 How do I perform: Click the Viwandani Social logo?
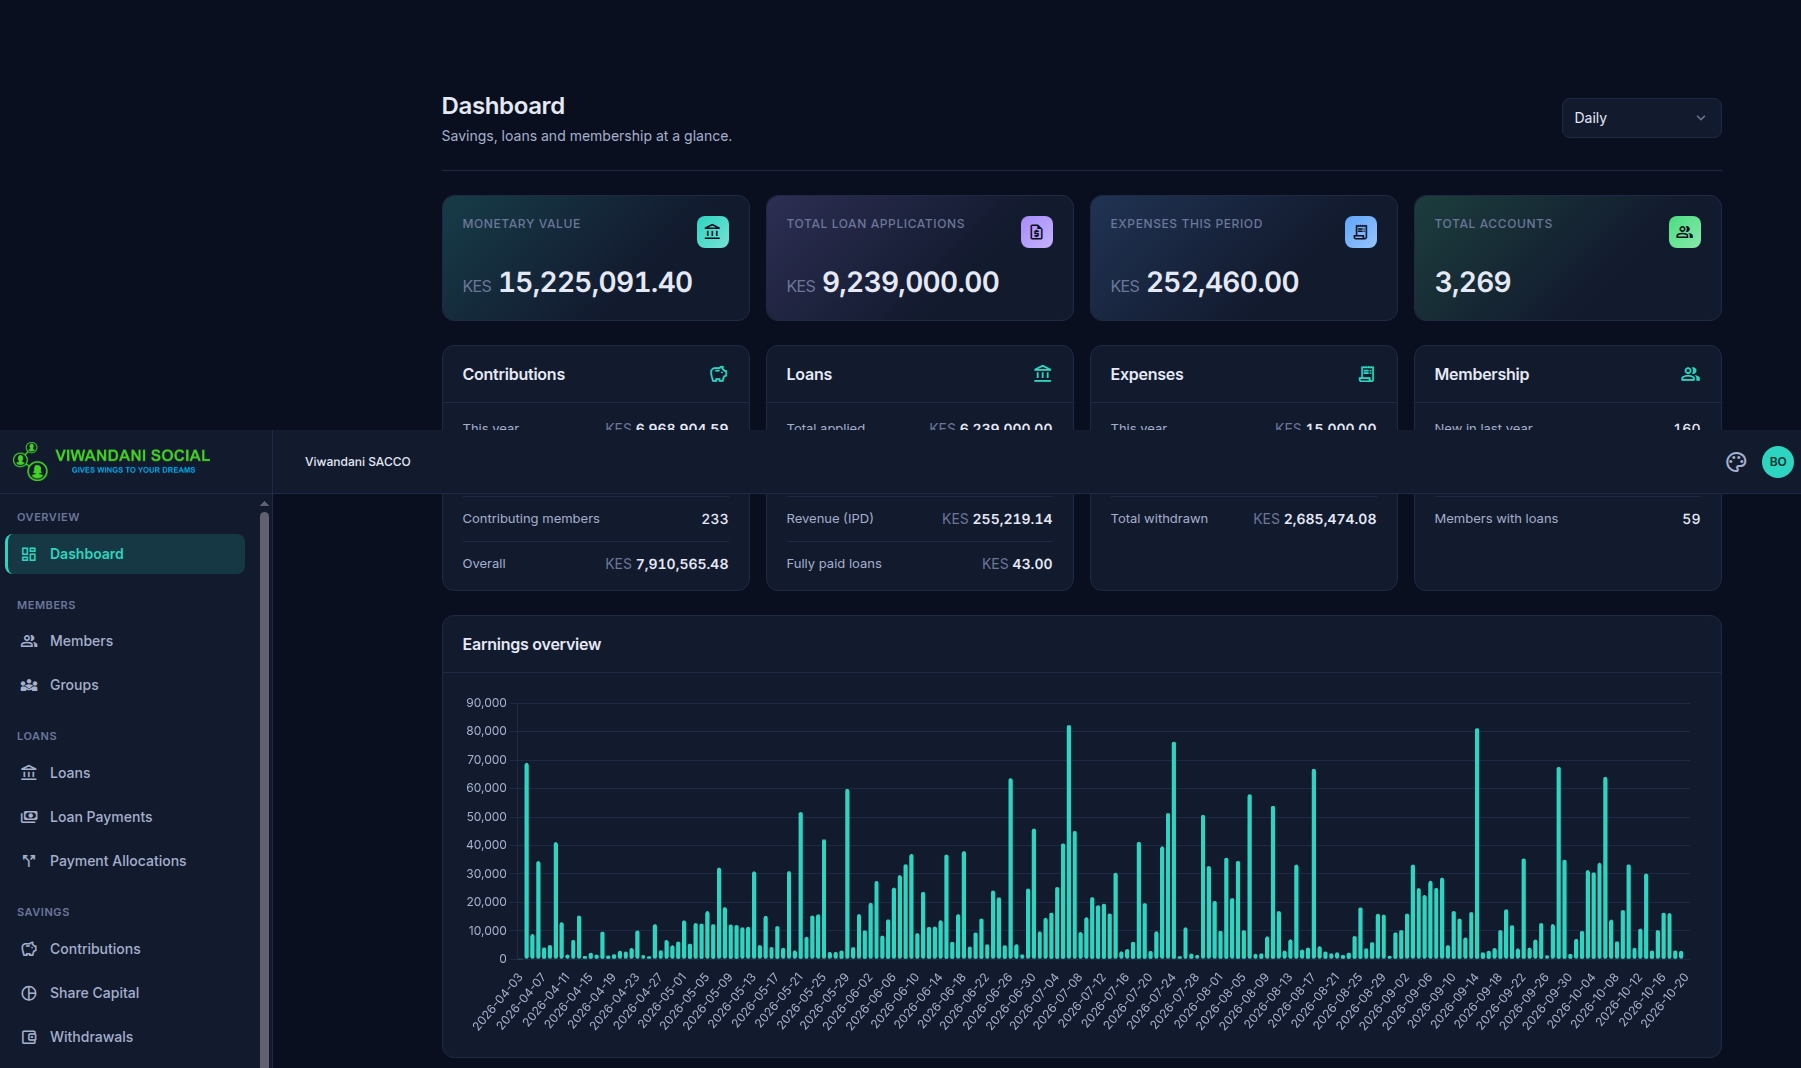(x=111, y=461)
